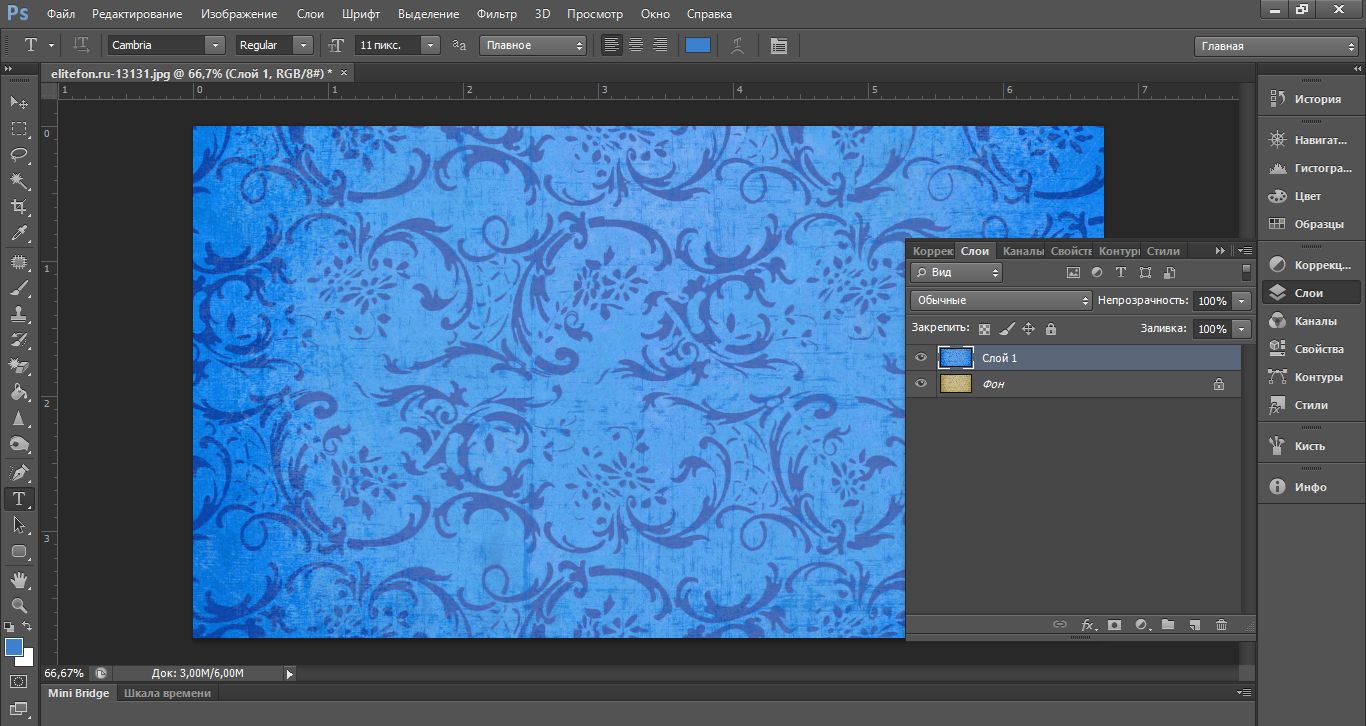The image size is (1366, 726).
Task: Open the Кисть panel in the dock
Action: point(1310,446)
